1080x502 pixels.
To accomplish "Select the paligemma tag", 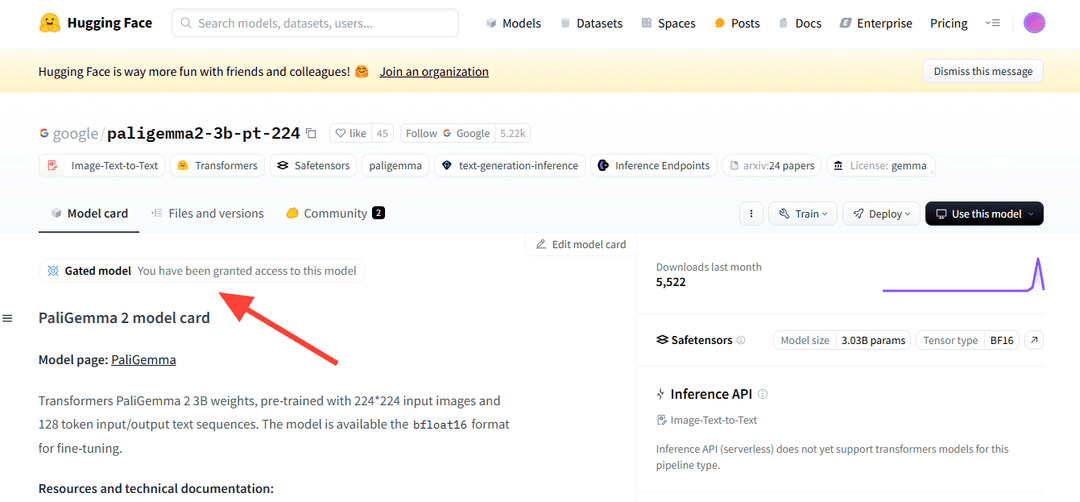I will tap(395, 165).
